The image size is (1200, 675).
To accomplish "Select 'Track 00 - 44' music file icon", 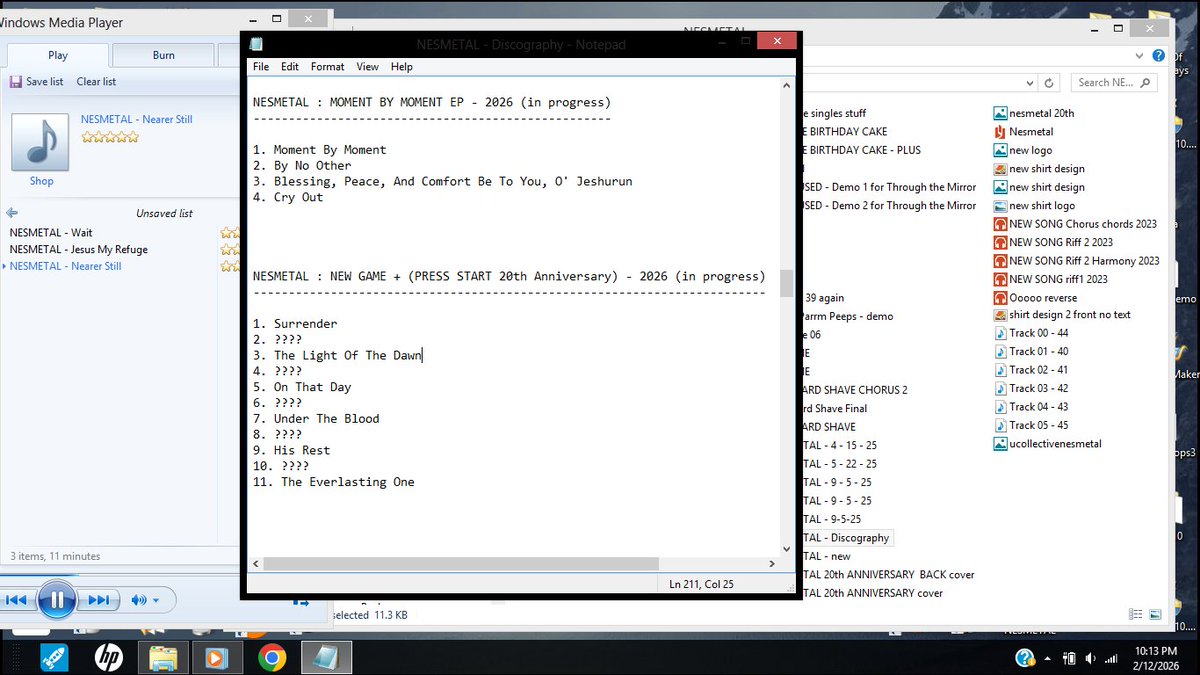I will [1000, 333].
